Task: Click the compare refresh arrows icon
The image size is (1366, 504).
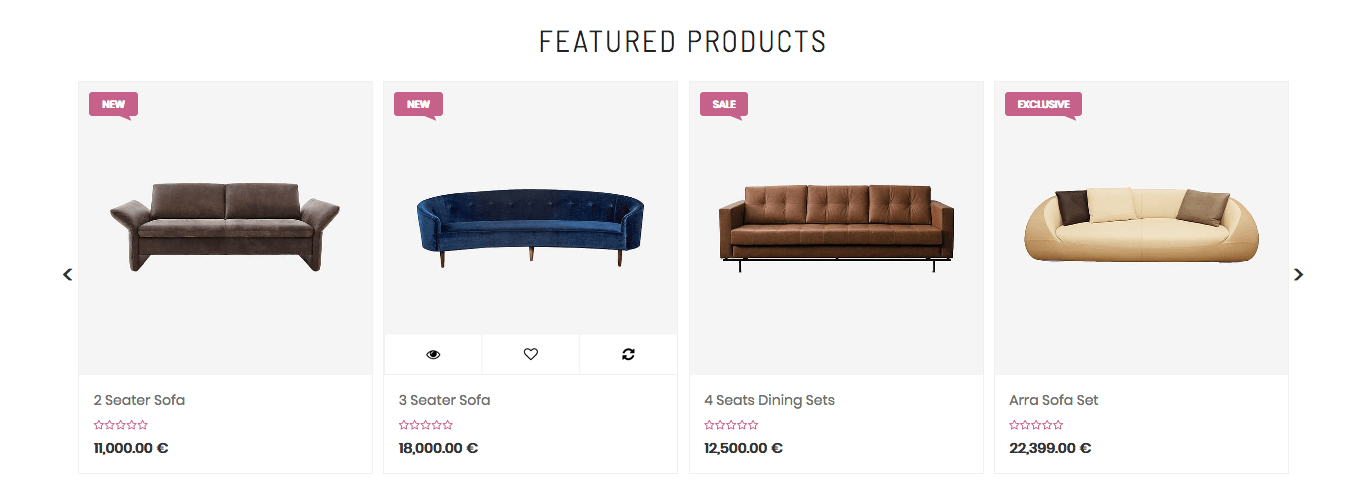Action: click(628, 354)
